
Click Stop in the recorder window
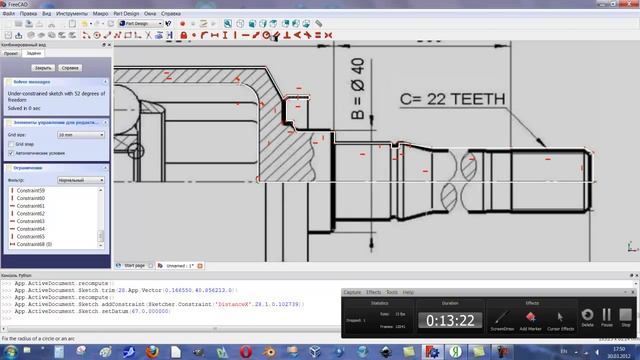pos(626,318)
